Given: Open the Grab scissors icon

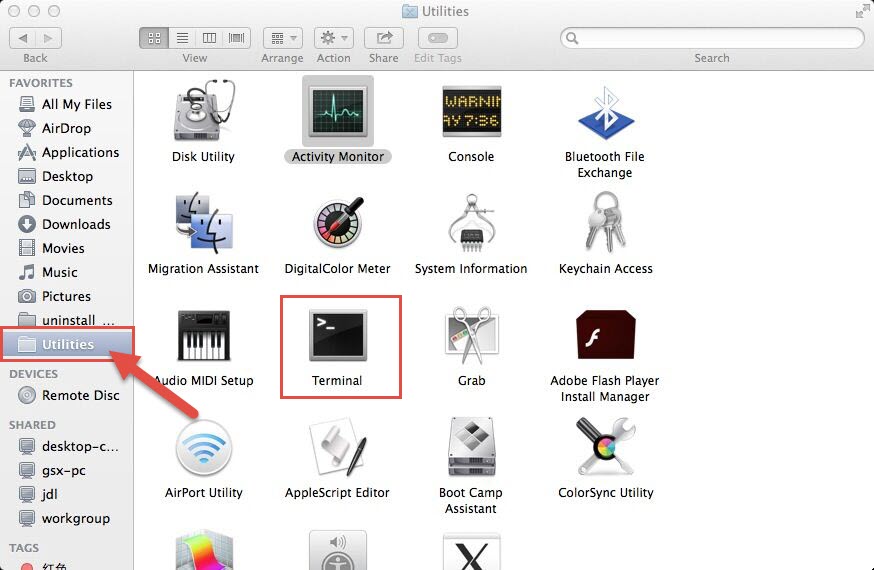Looking at the screenshot, I should [472, 335].
